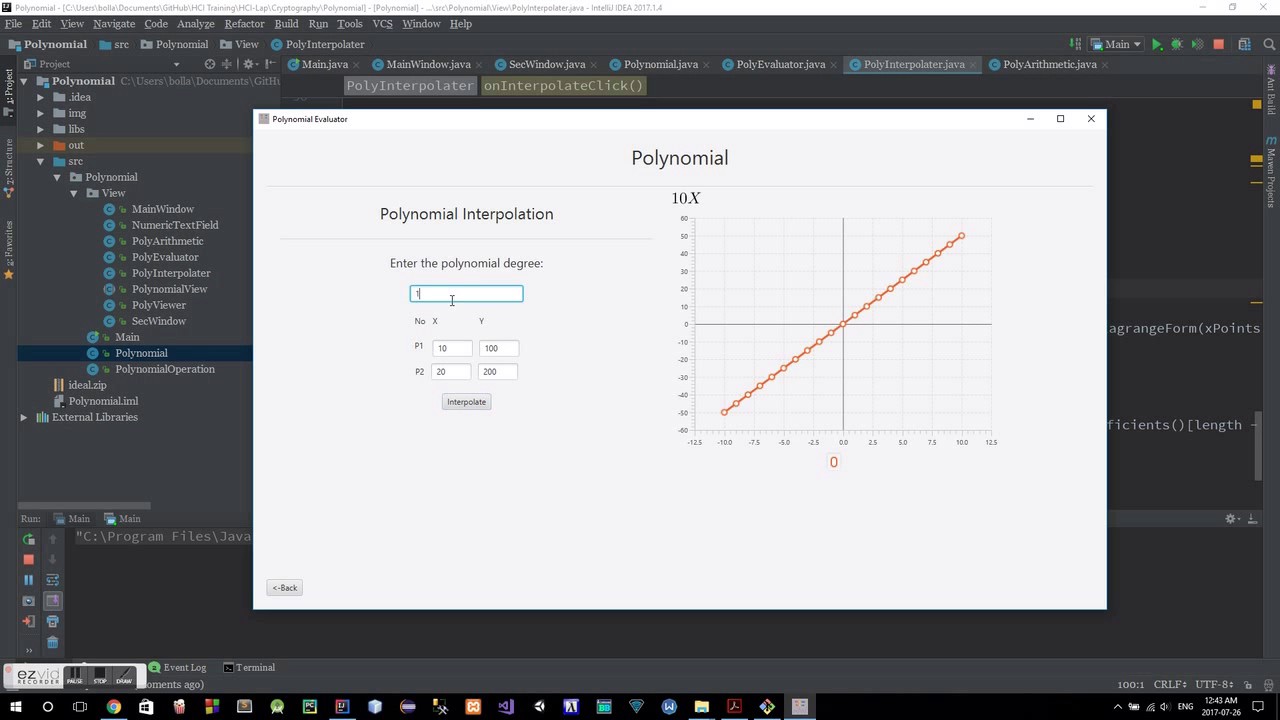Collapse the View package
The height and width of the screenshot is (720, 1280).
pos(73,193)
